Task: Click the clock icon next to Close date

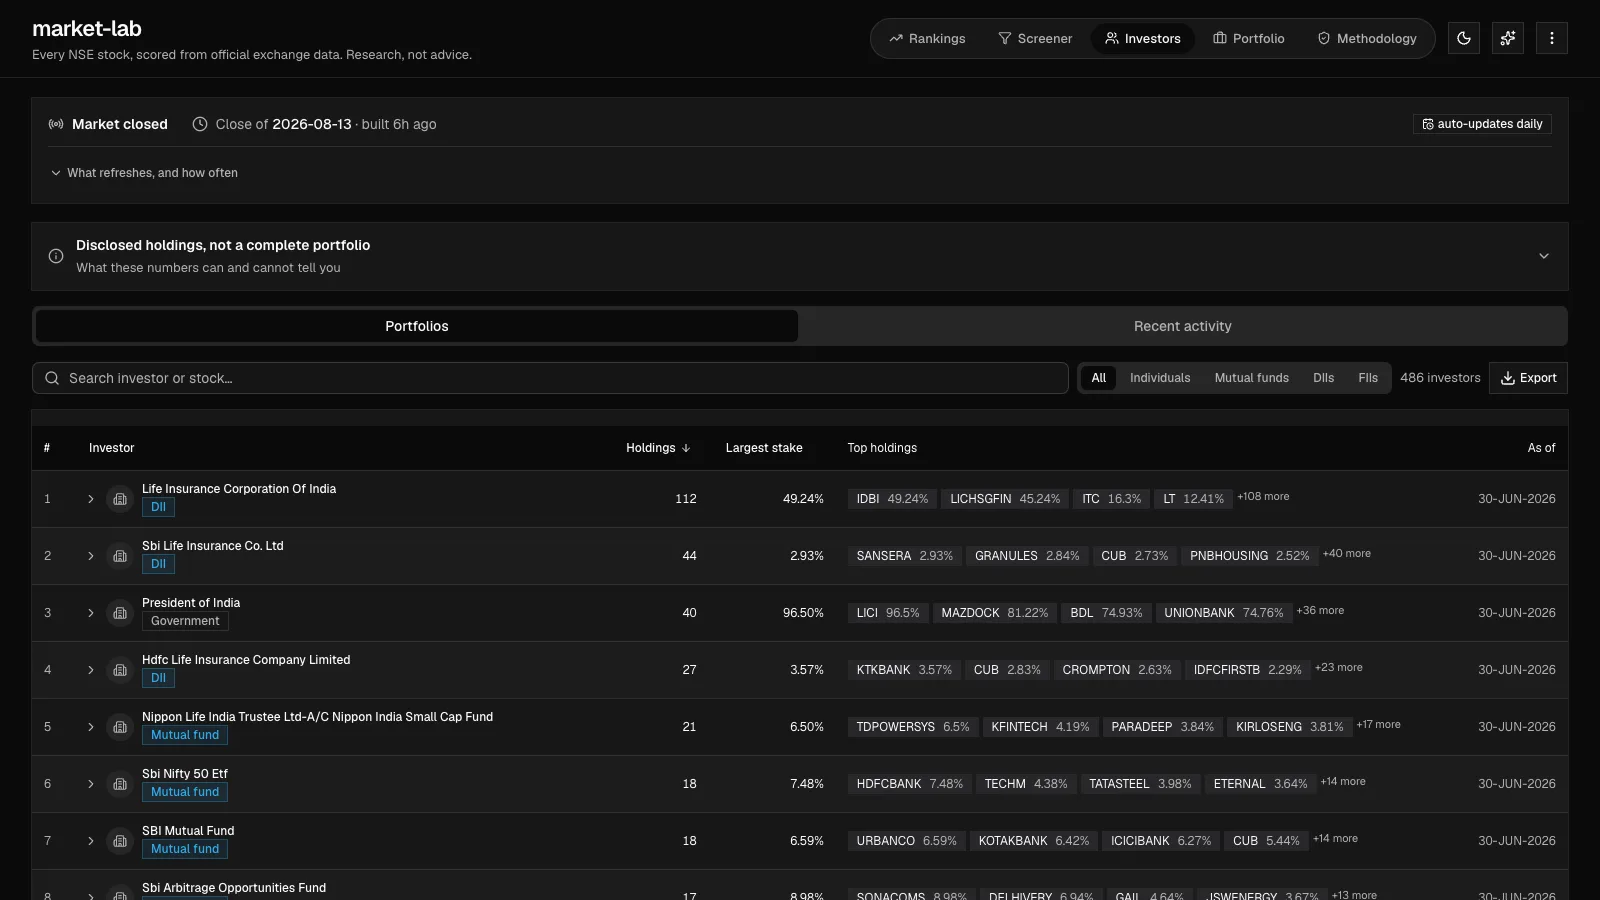Action: point(200,124)
